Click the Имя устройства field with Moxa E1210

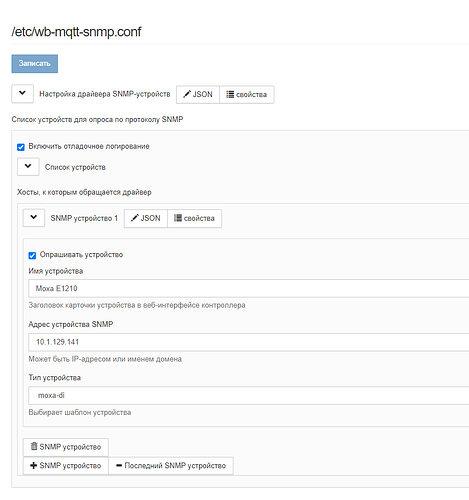pos(248,288)
